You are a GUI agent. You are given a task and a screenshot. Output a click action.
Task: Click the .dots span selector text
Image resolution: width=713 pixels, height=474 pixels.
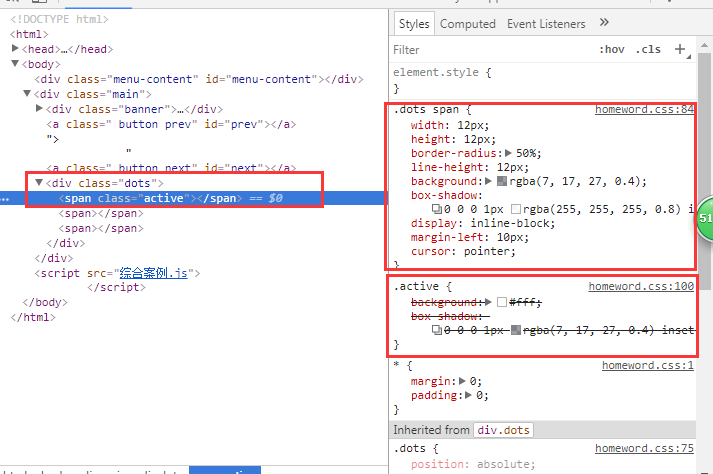[426, 110]
